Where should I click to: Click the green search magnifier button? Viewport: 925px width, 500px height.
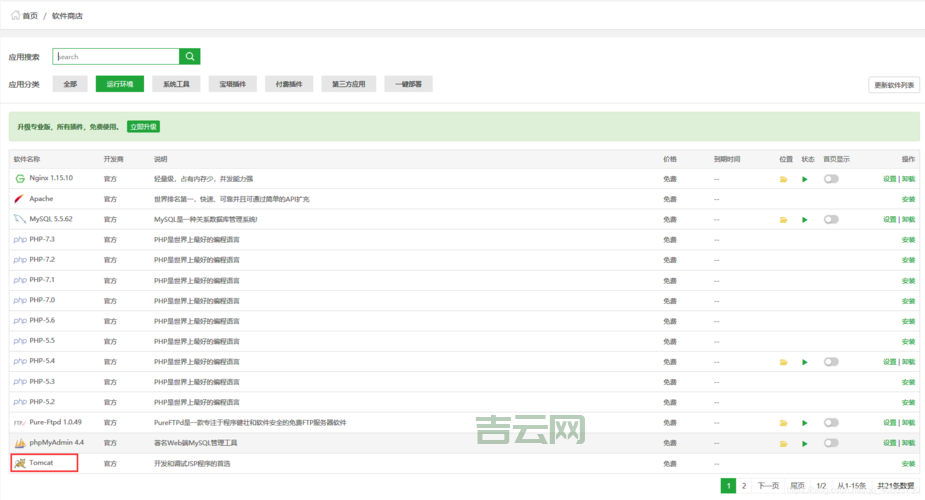(190, 57)
